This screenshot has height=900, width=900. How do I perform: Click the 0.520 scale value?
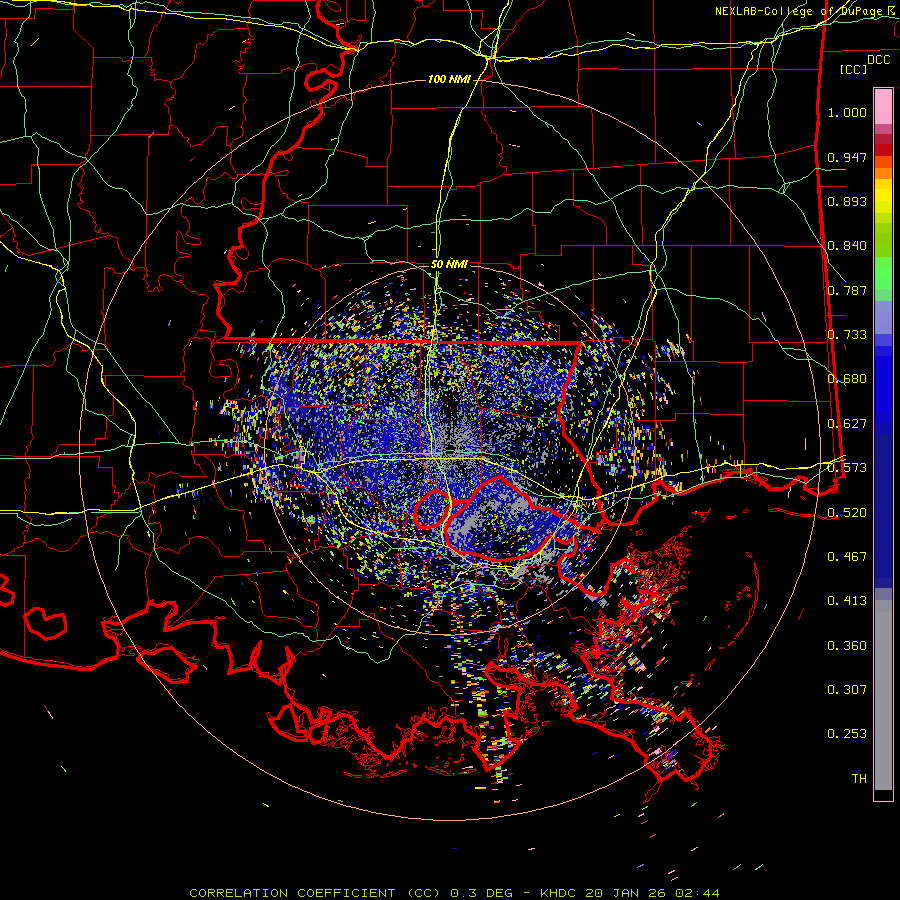coord(847,513)
